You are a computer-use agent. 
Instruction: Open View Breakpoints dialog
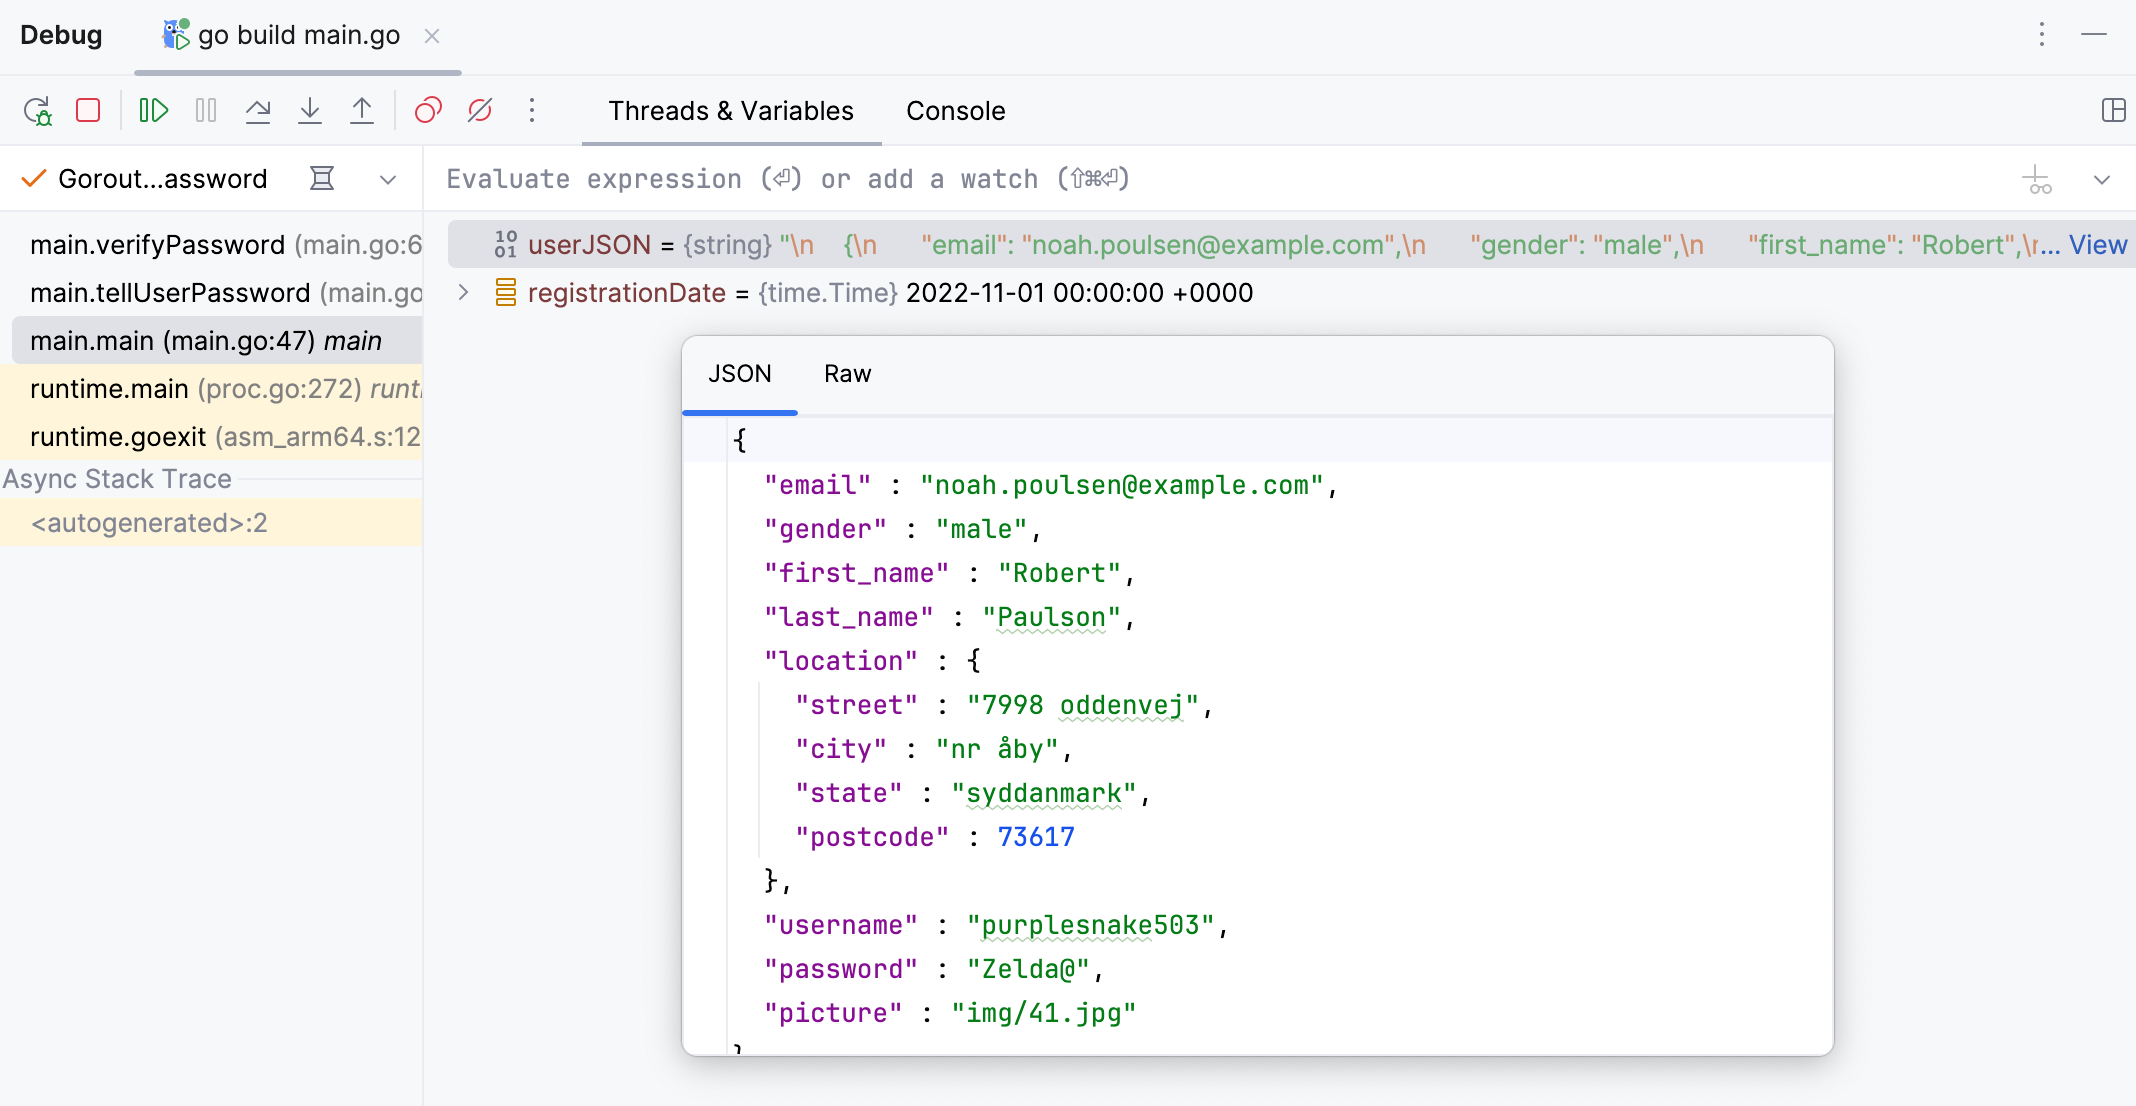coord(428,110)
